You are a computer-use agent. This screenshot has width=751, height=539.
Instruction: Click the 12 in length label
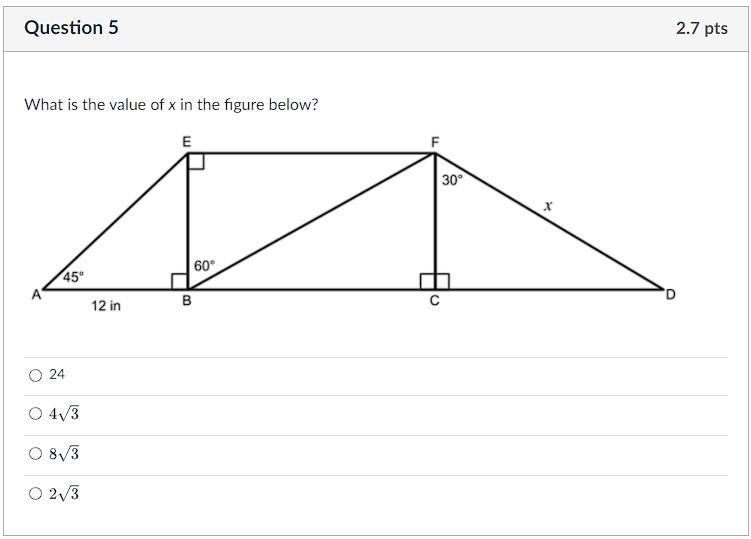[106, 306]
